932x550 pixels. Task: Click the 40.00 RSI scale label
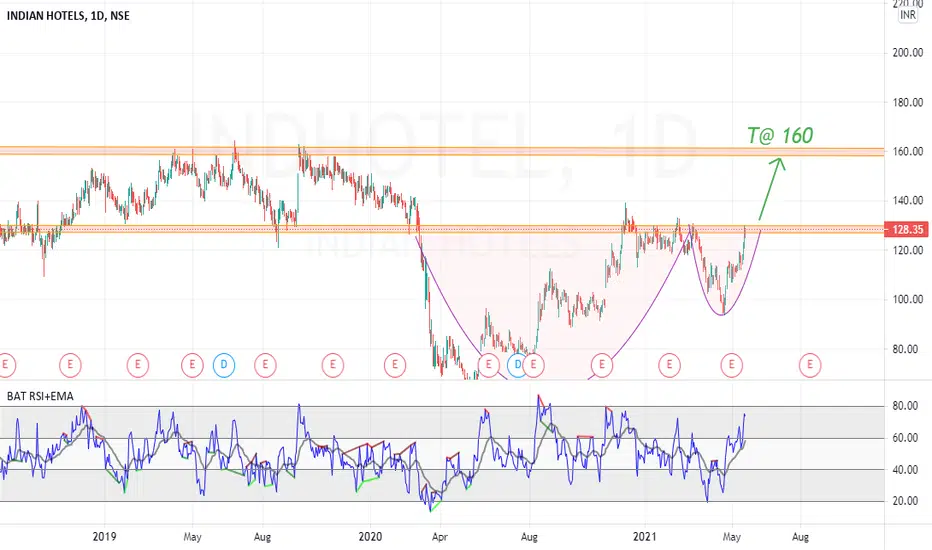pyautogui.click(x=905, y=470)
